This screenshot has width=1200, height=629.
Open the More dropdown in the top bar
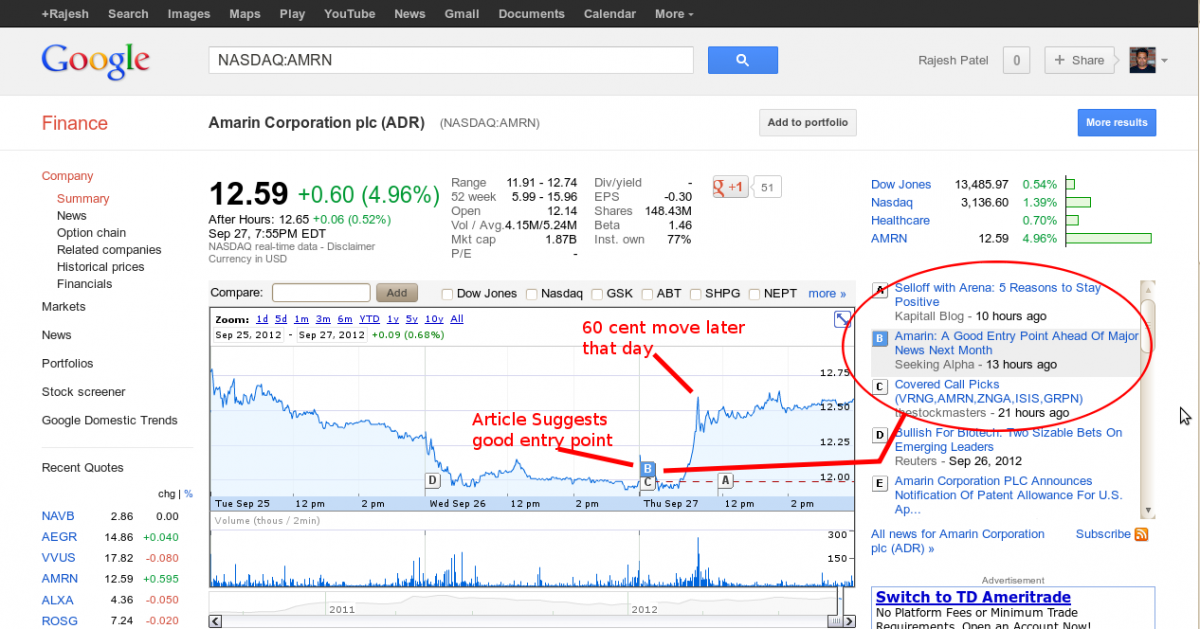pos(674,14)
